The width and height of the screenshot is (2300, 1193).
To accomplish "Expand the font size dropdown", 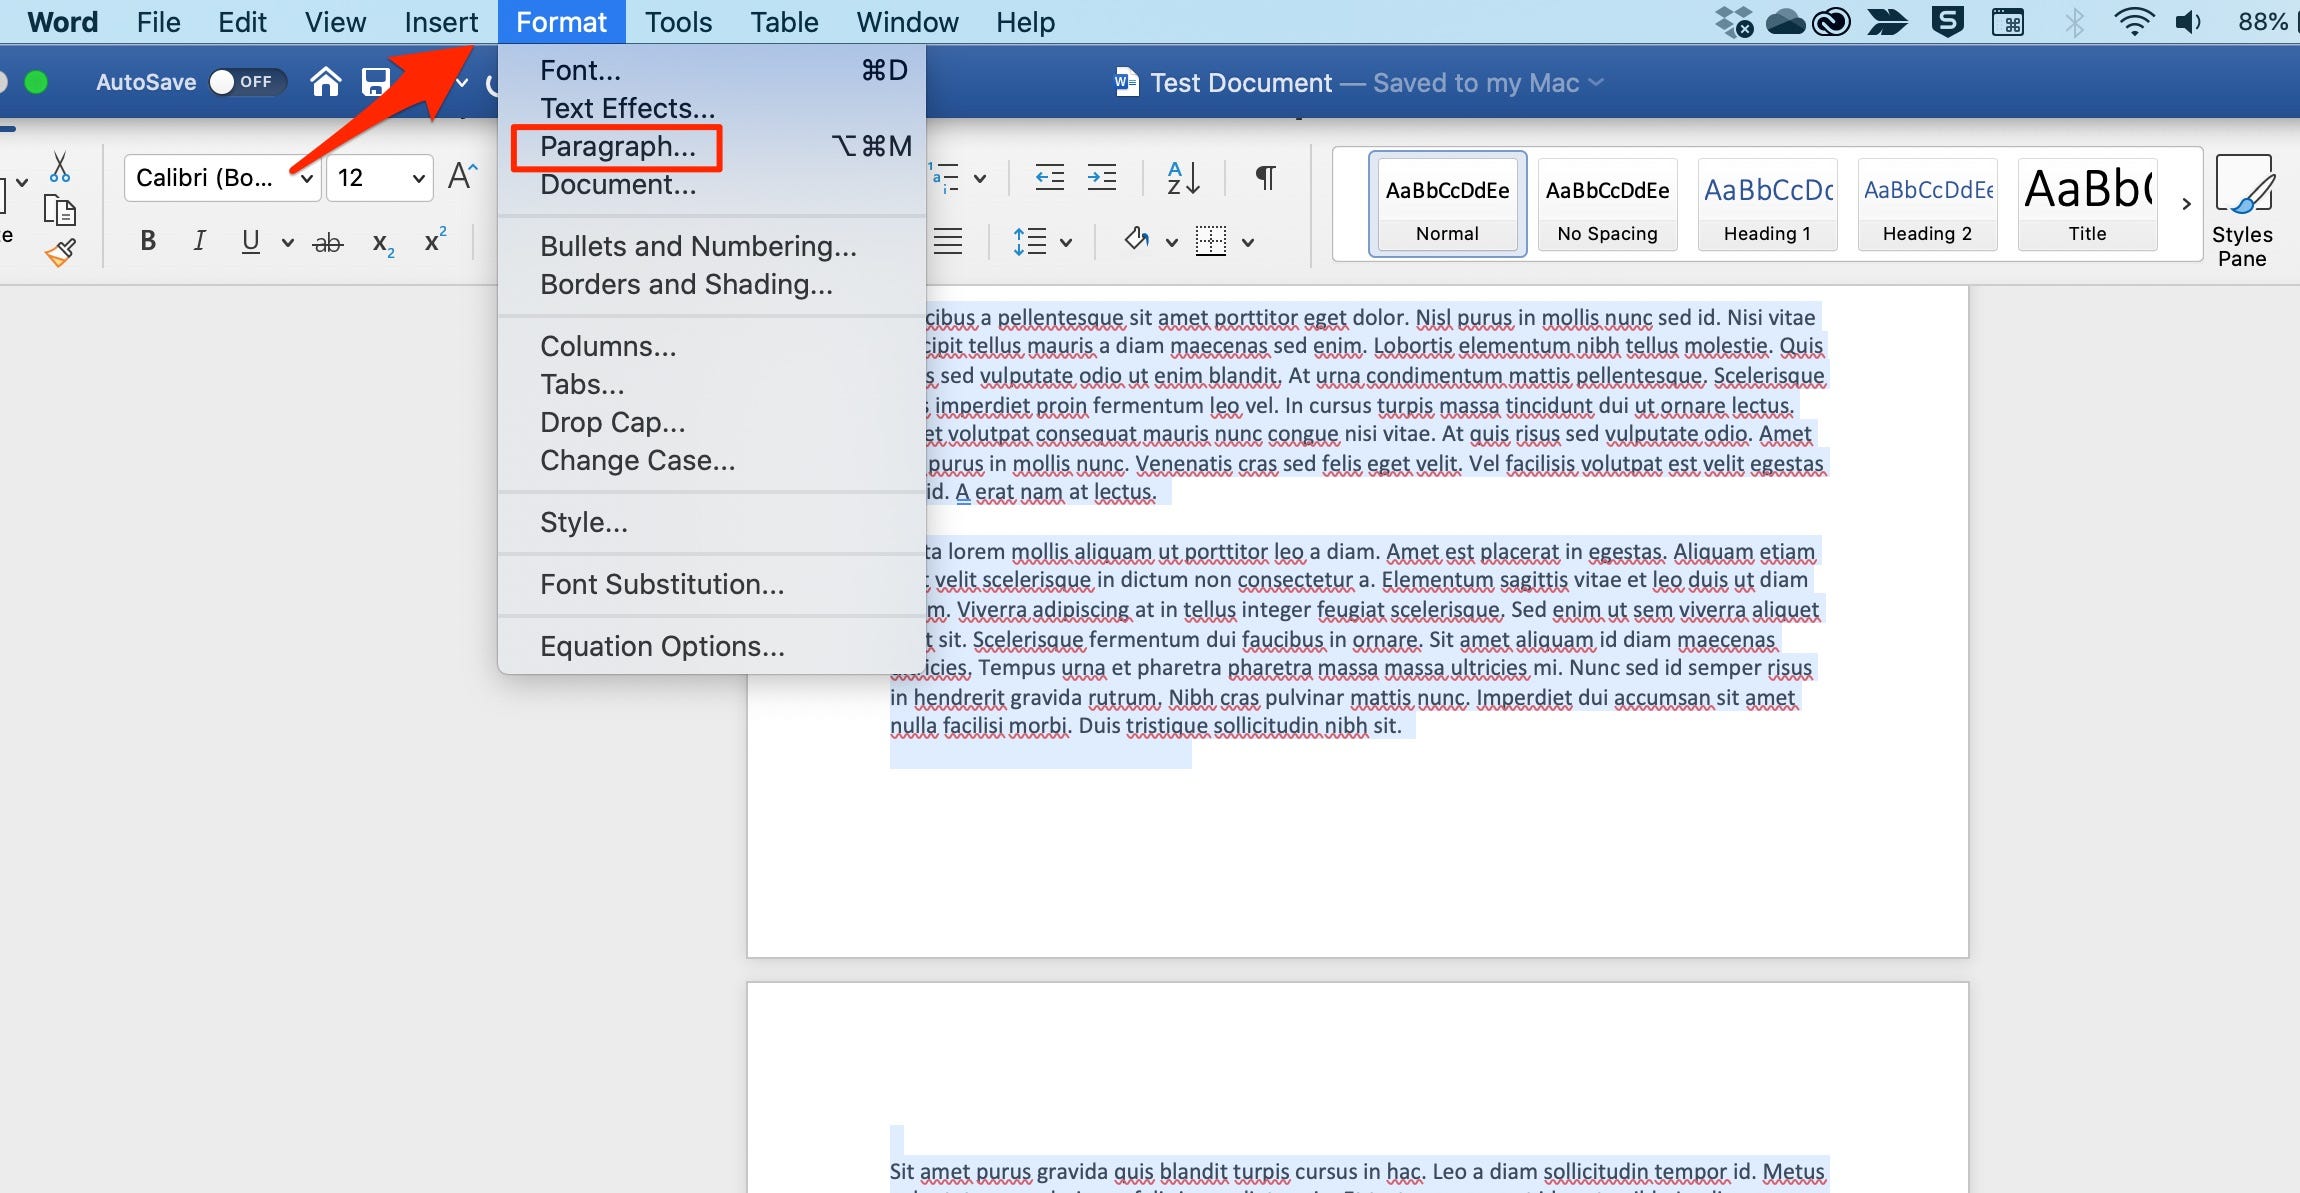I will [415, 178].
